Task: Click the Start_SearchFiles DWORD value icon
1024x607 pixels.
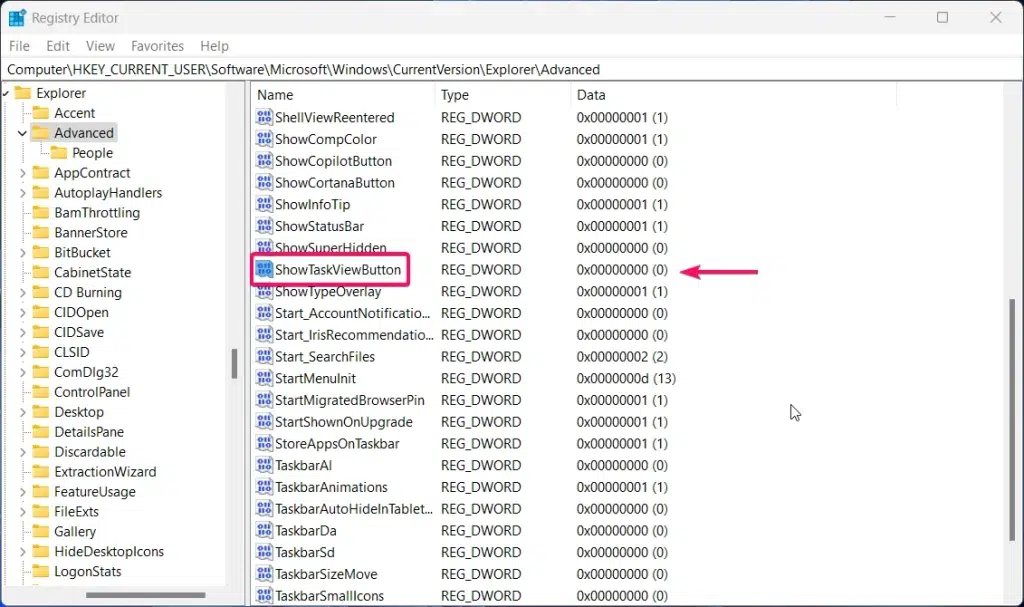Action: point(264,357)
